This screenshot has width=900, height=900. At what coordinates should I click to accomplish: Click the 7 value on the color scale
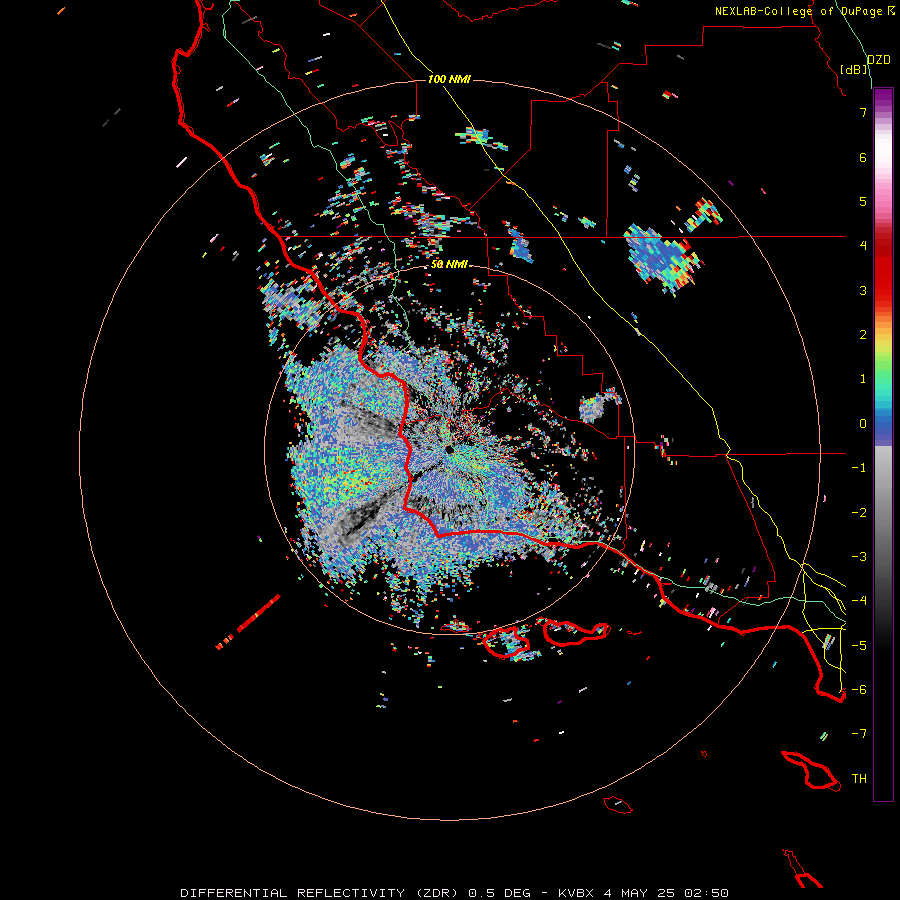click(x=863, y=112)
